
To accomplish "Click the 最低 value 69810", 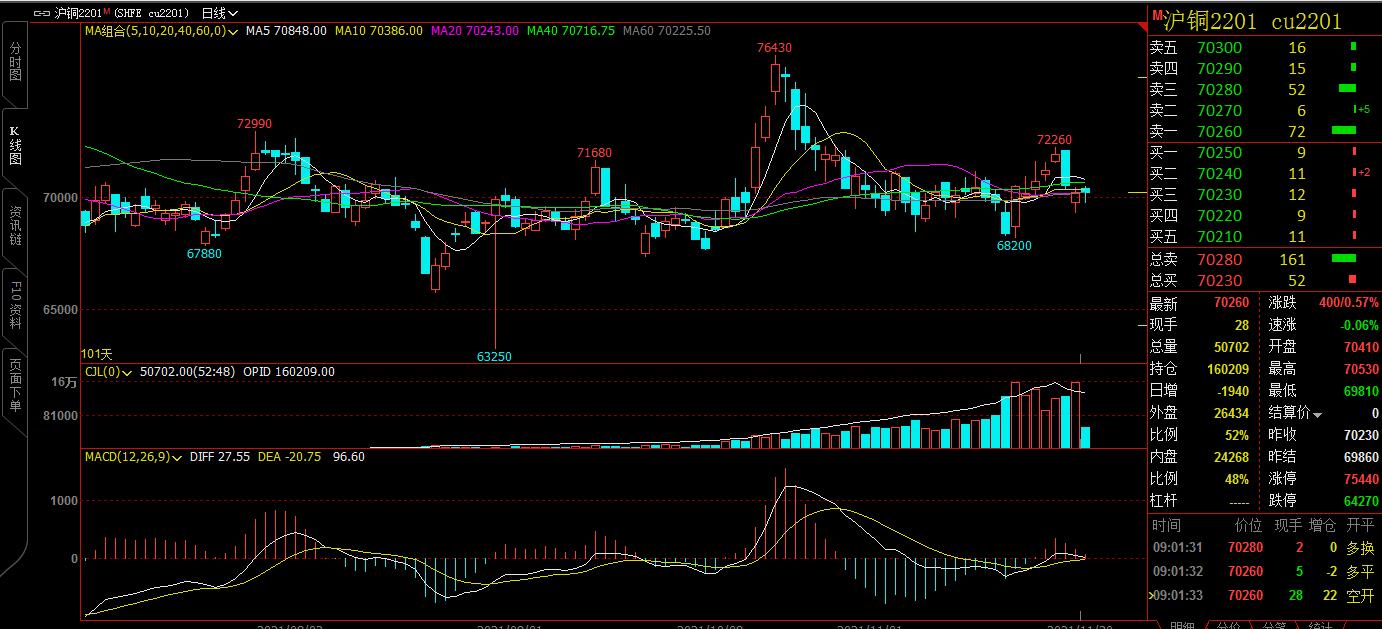I will 1361,391.
